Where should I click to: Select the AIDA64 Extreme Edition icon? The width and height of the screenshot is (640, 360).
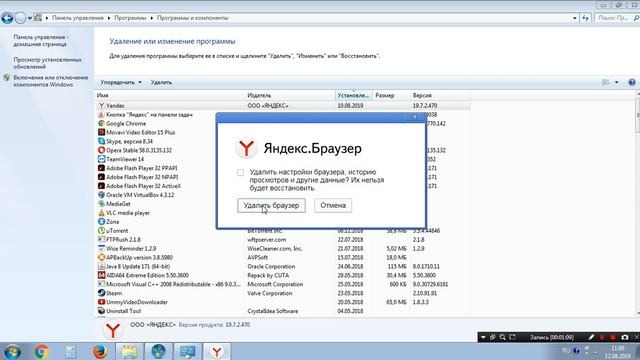pos(101,276)
